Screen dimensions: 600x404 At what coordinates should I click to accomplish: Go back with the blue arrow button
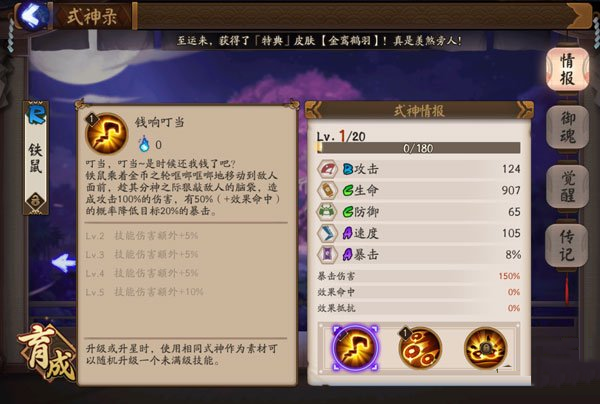pyautogui.click(x=34, y=15)
